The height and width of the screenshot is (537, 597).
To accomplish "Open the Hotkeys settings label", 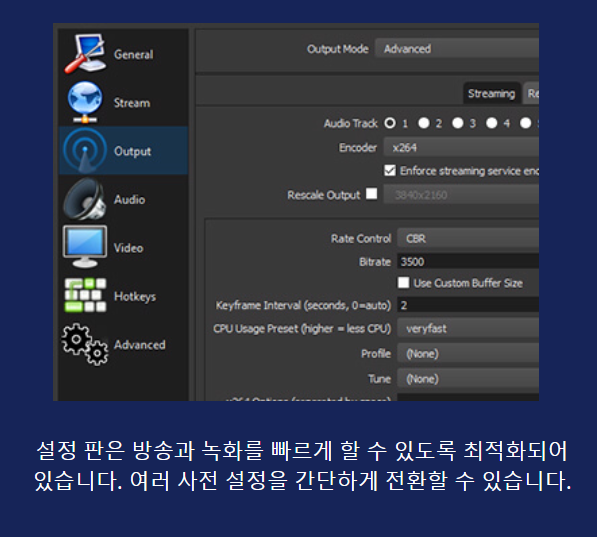I will [135, 297].
